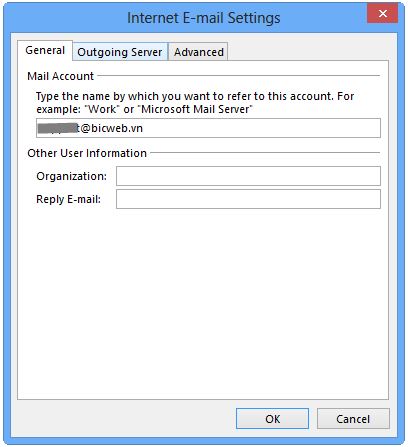This screenshot has width=408, height=447.
Task: Click the Other User Information heading
Action: point(87,153)
